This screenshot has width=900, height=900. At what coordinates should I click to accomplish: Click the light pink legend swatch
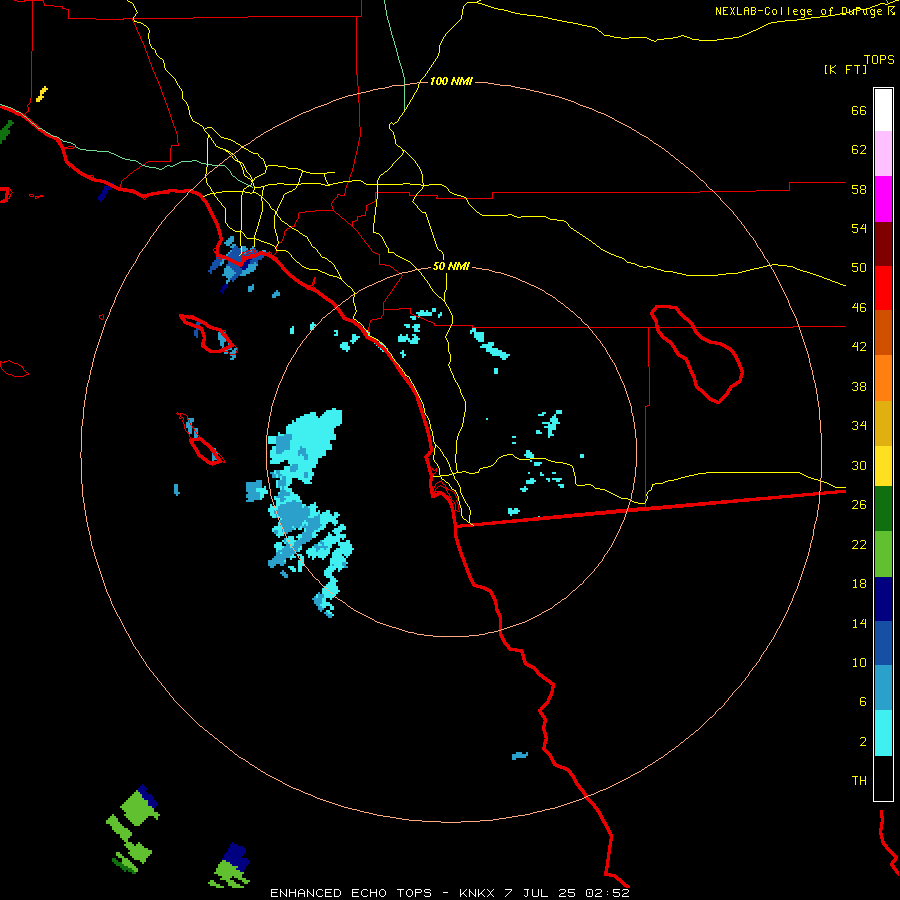point(883,153)
